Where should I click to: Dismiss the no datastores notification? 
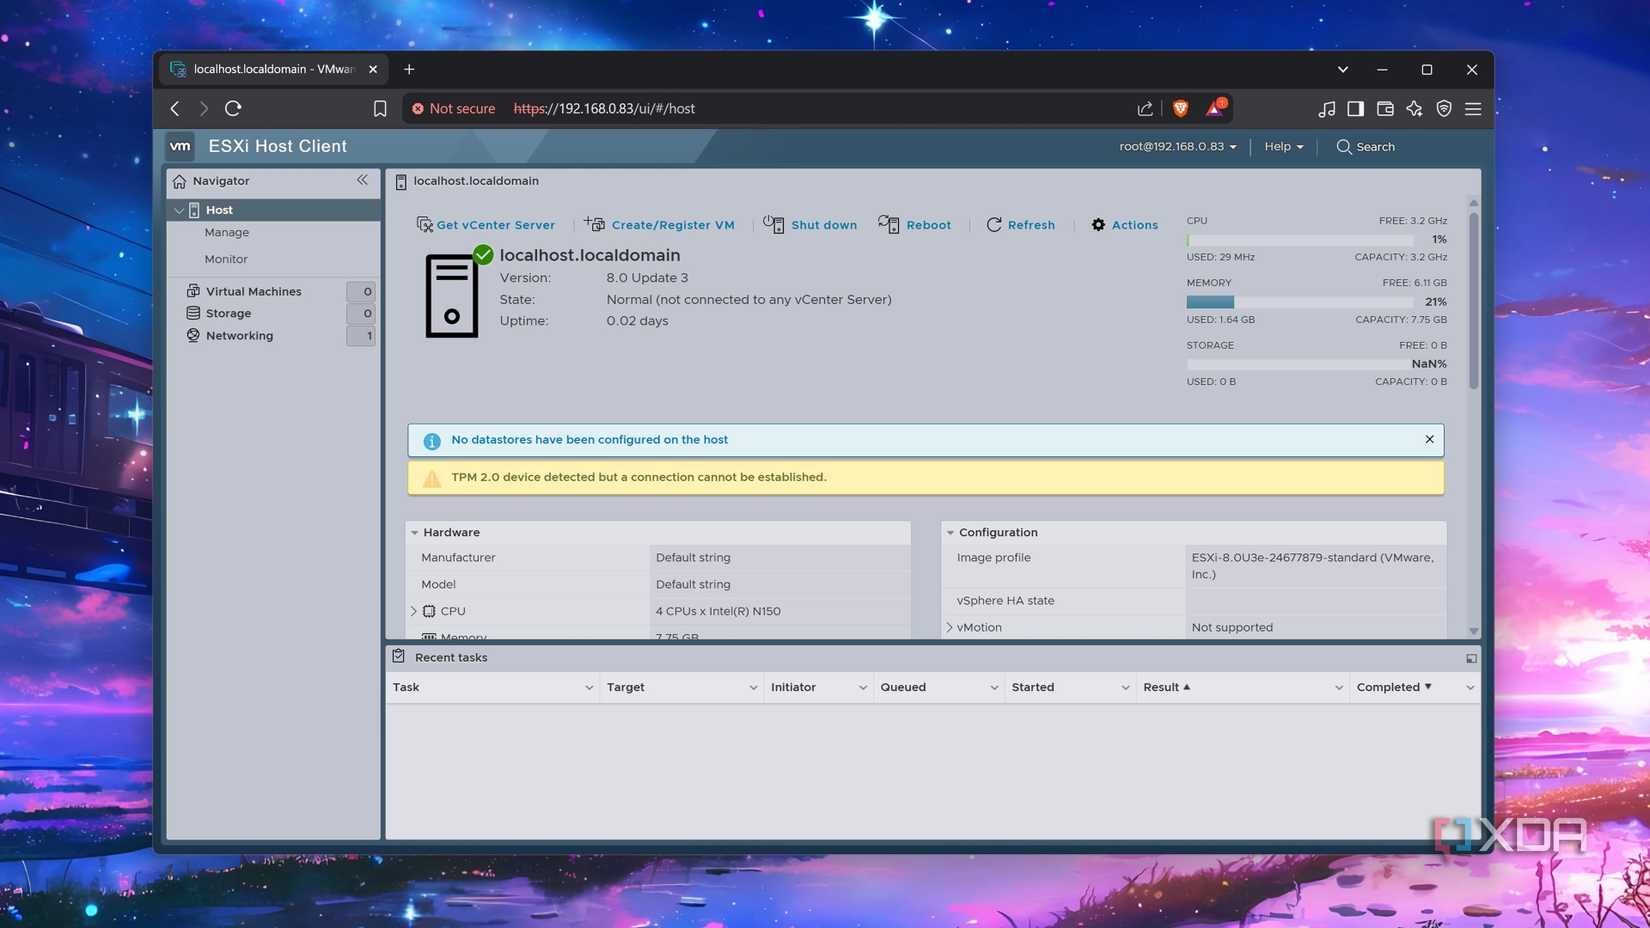click(x=1429, y=439)
